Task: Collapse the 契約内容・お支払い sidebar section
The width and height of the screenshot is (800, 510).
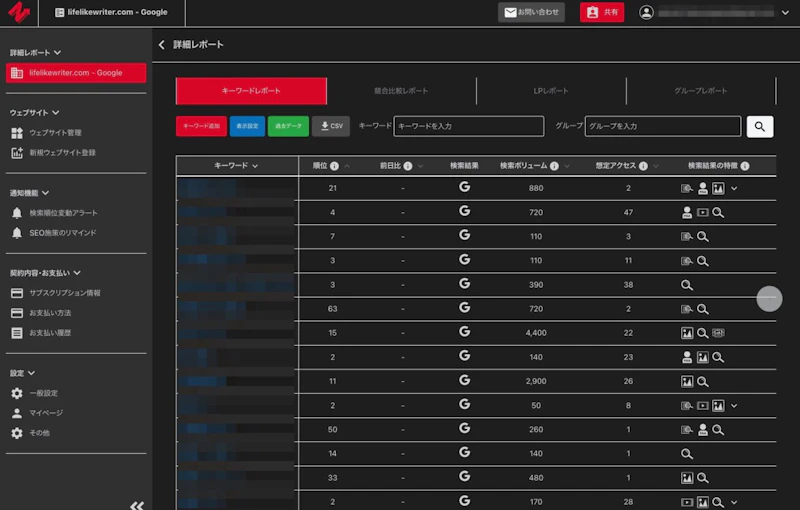Action: (77, 273)
